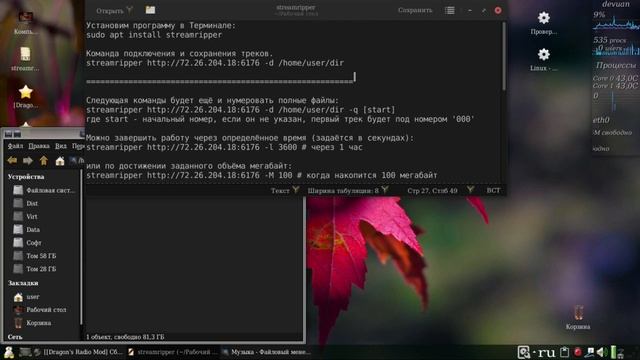640x360 pixels.
Task: Click line ending "-M 100 # когда накопится 100 мегабайт"
Action: click(262, 176)
